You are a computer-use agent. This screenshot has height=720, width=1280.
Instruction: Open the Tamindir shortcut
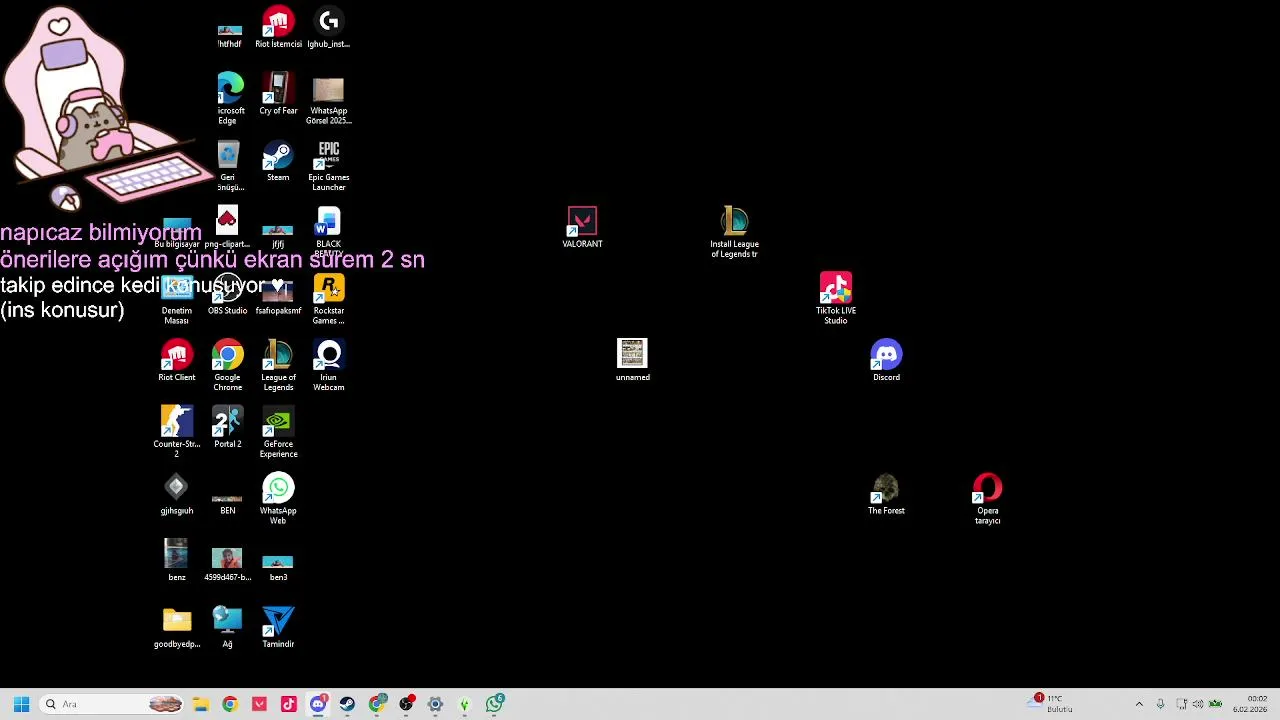pyautogui.click(x=278, y=628)
